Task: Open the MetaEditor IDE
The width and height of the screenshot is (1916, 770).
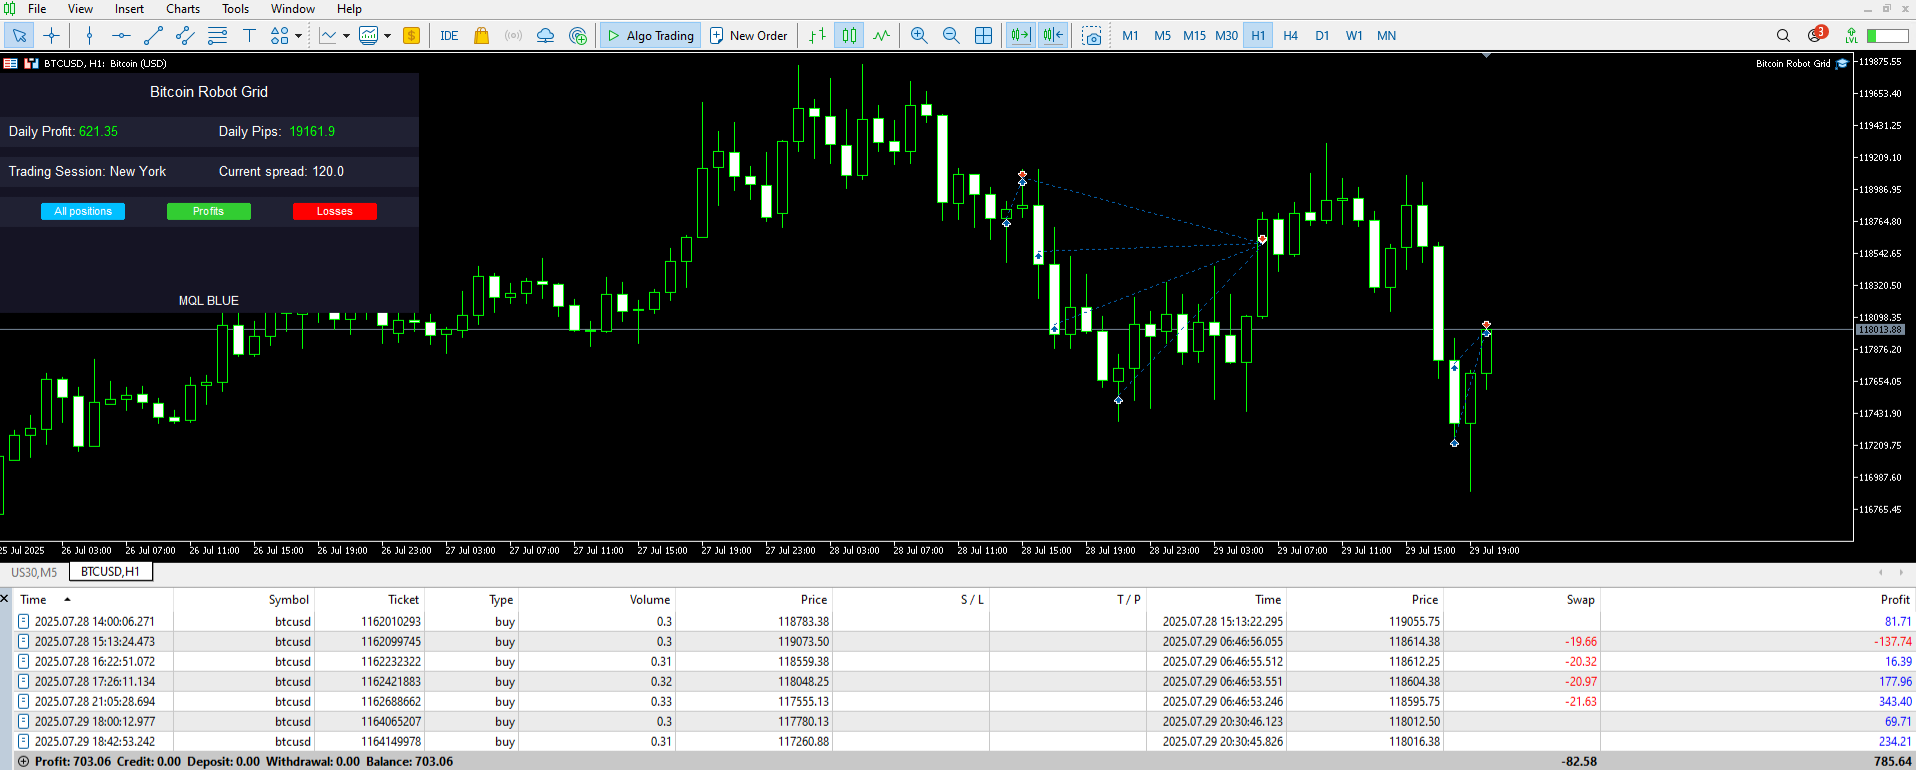Action: click(449, 36)
